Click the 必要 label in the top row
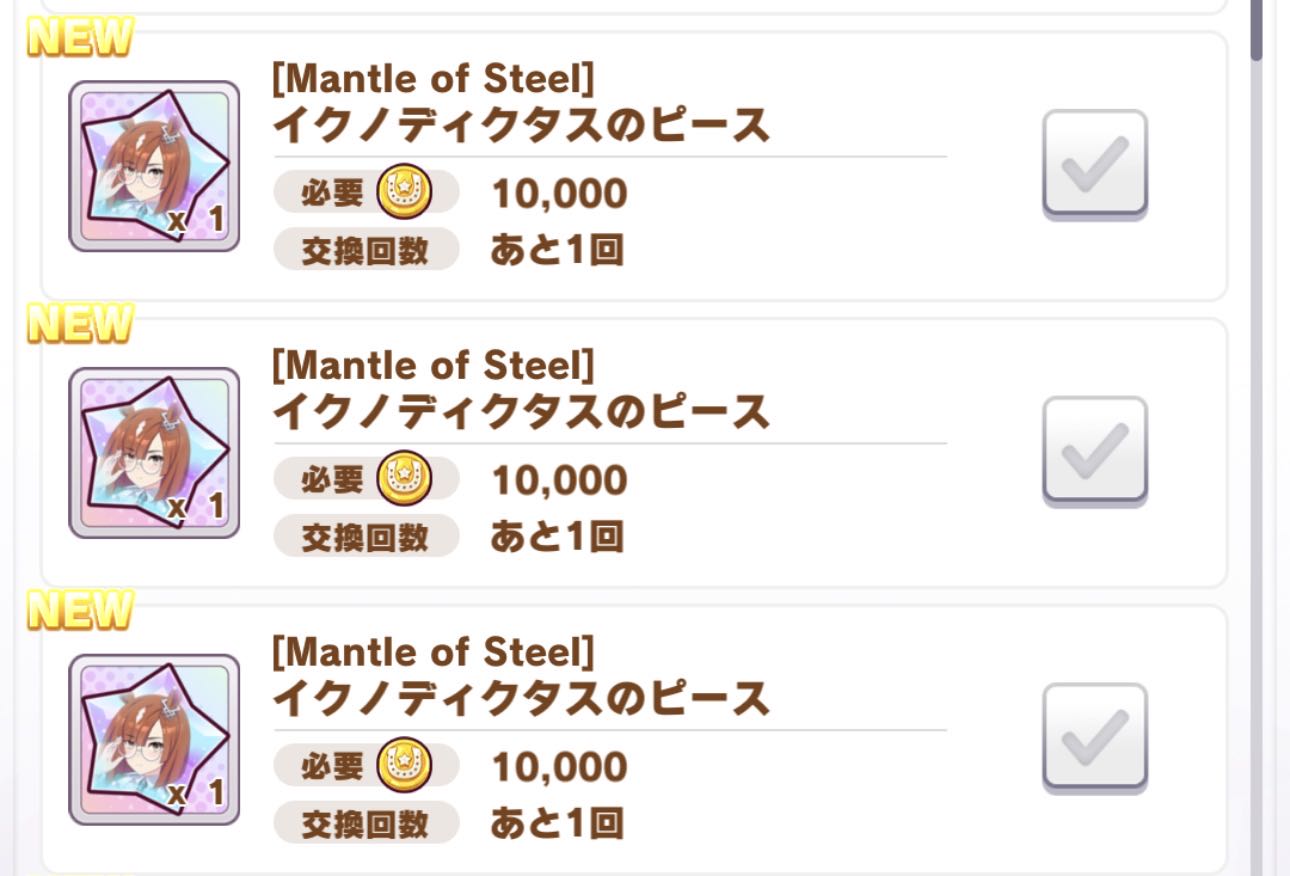Screen dimensions: 1290x876 [x=332, y=192]
